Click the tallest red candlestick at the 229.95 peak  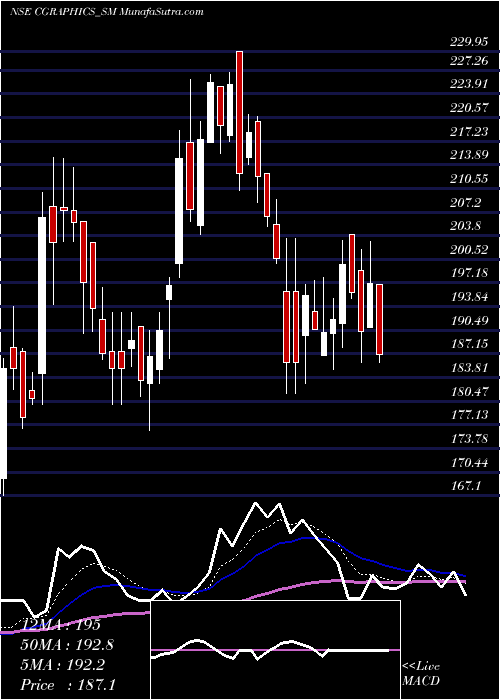(x=239, y=112)
